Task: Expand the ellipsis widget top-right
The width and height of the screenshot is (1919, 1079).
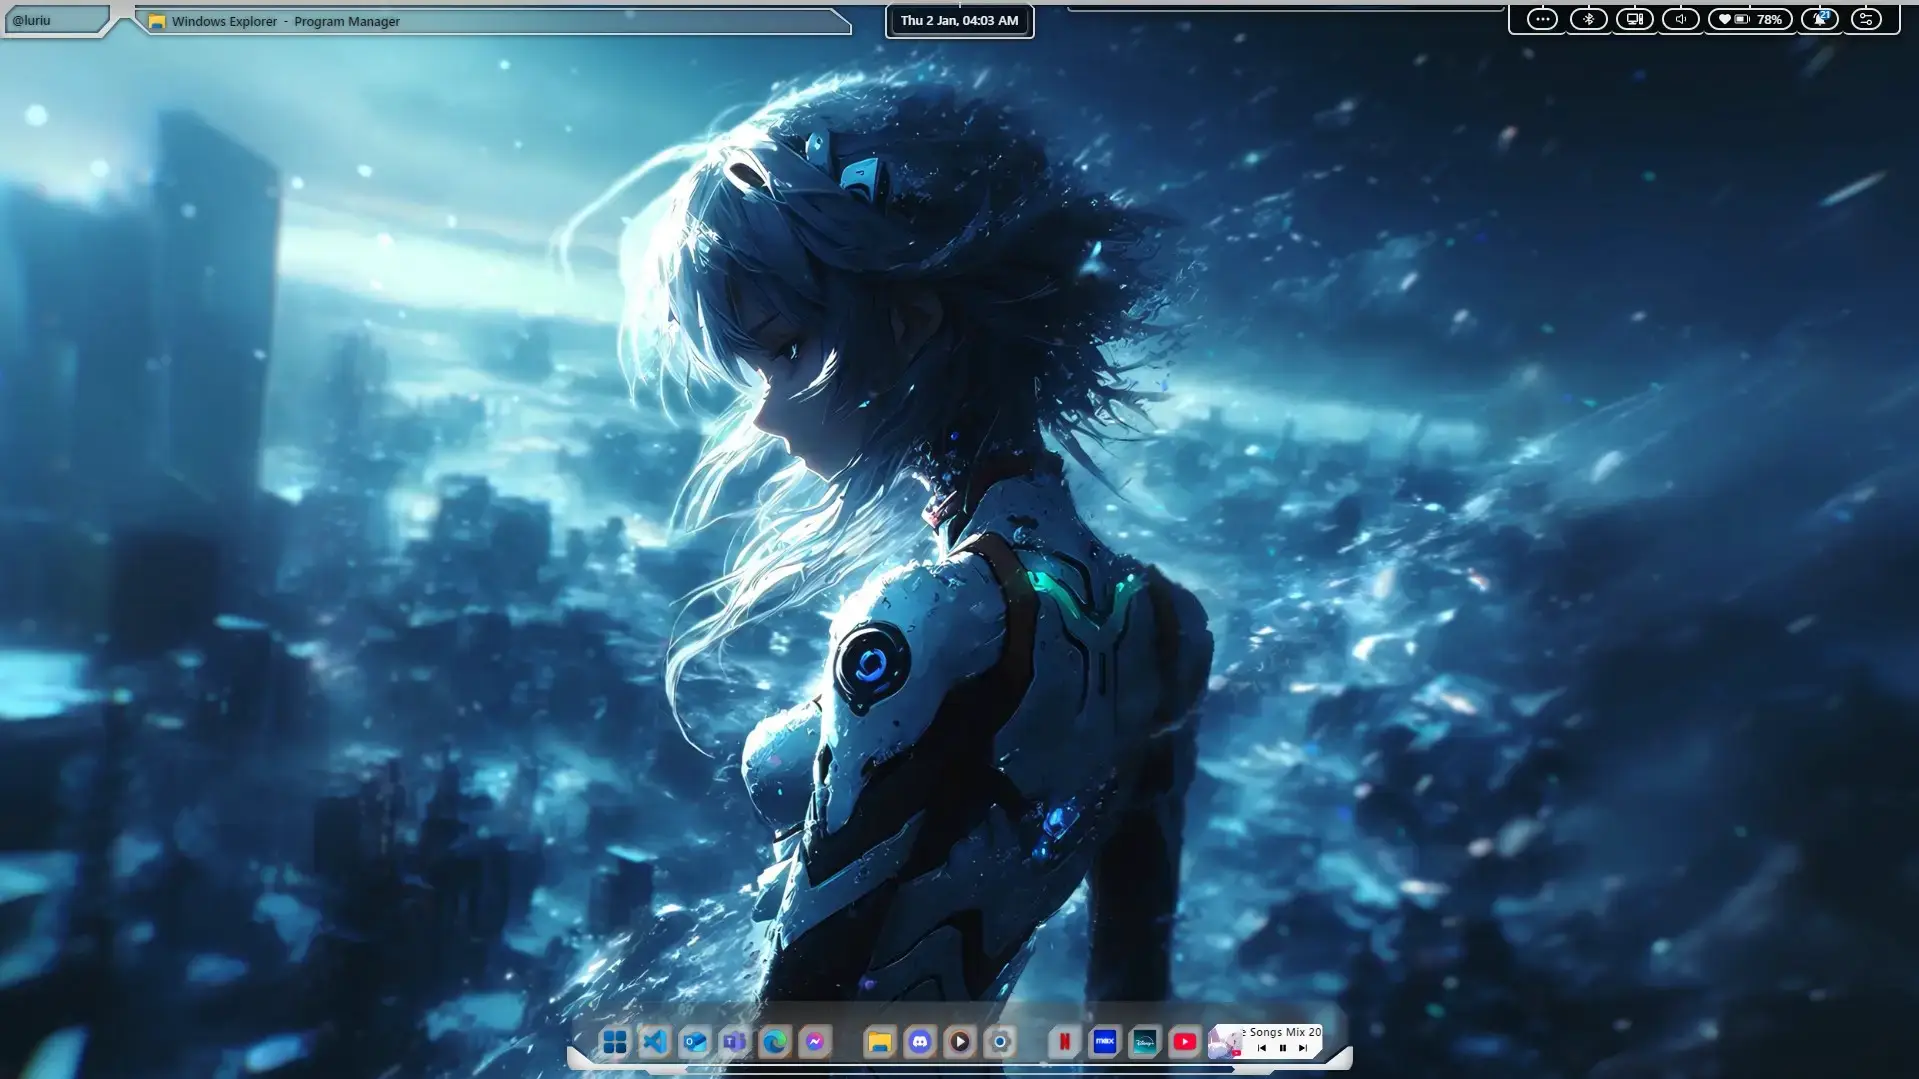Action: pyautogui.click(x=1541, y=18)
